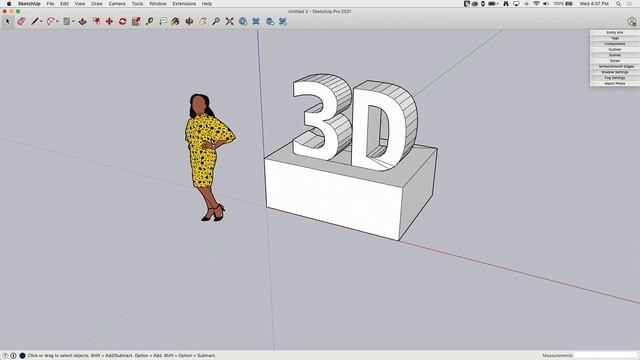Expand the Fog Settings panel
Screen dimensions: 640x360
click(615, 78)
